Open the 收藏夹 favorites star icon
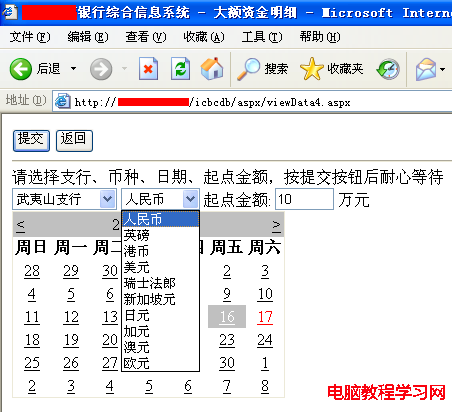 [312, 69]
